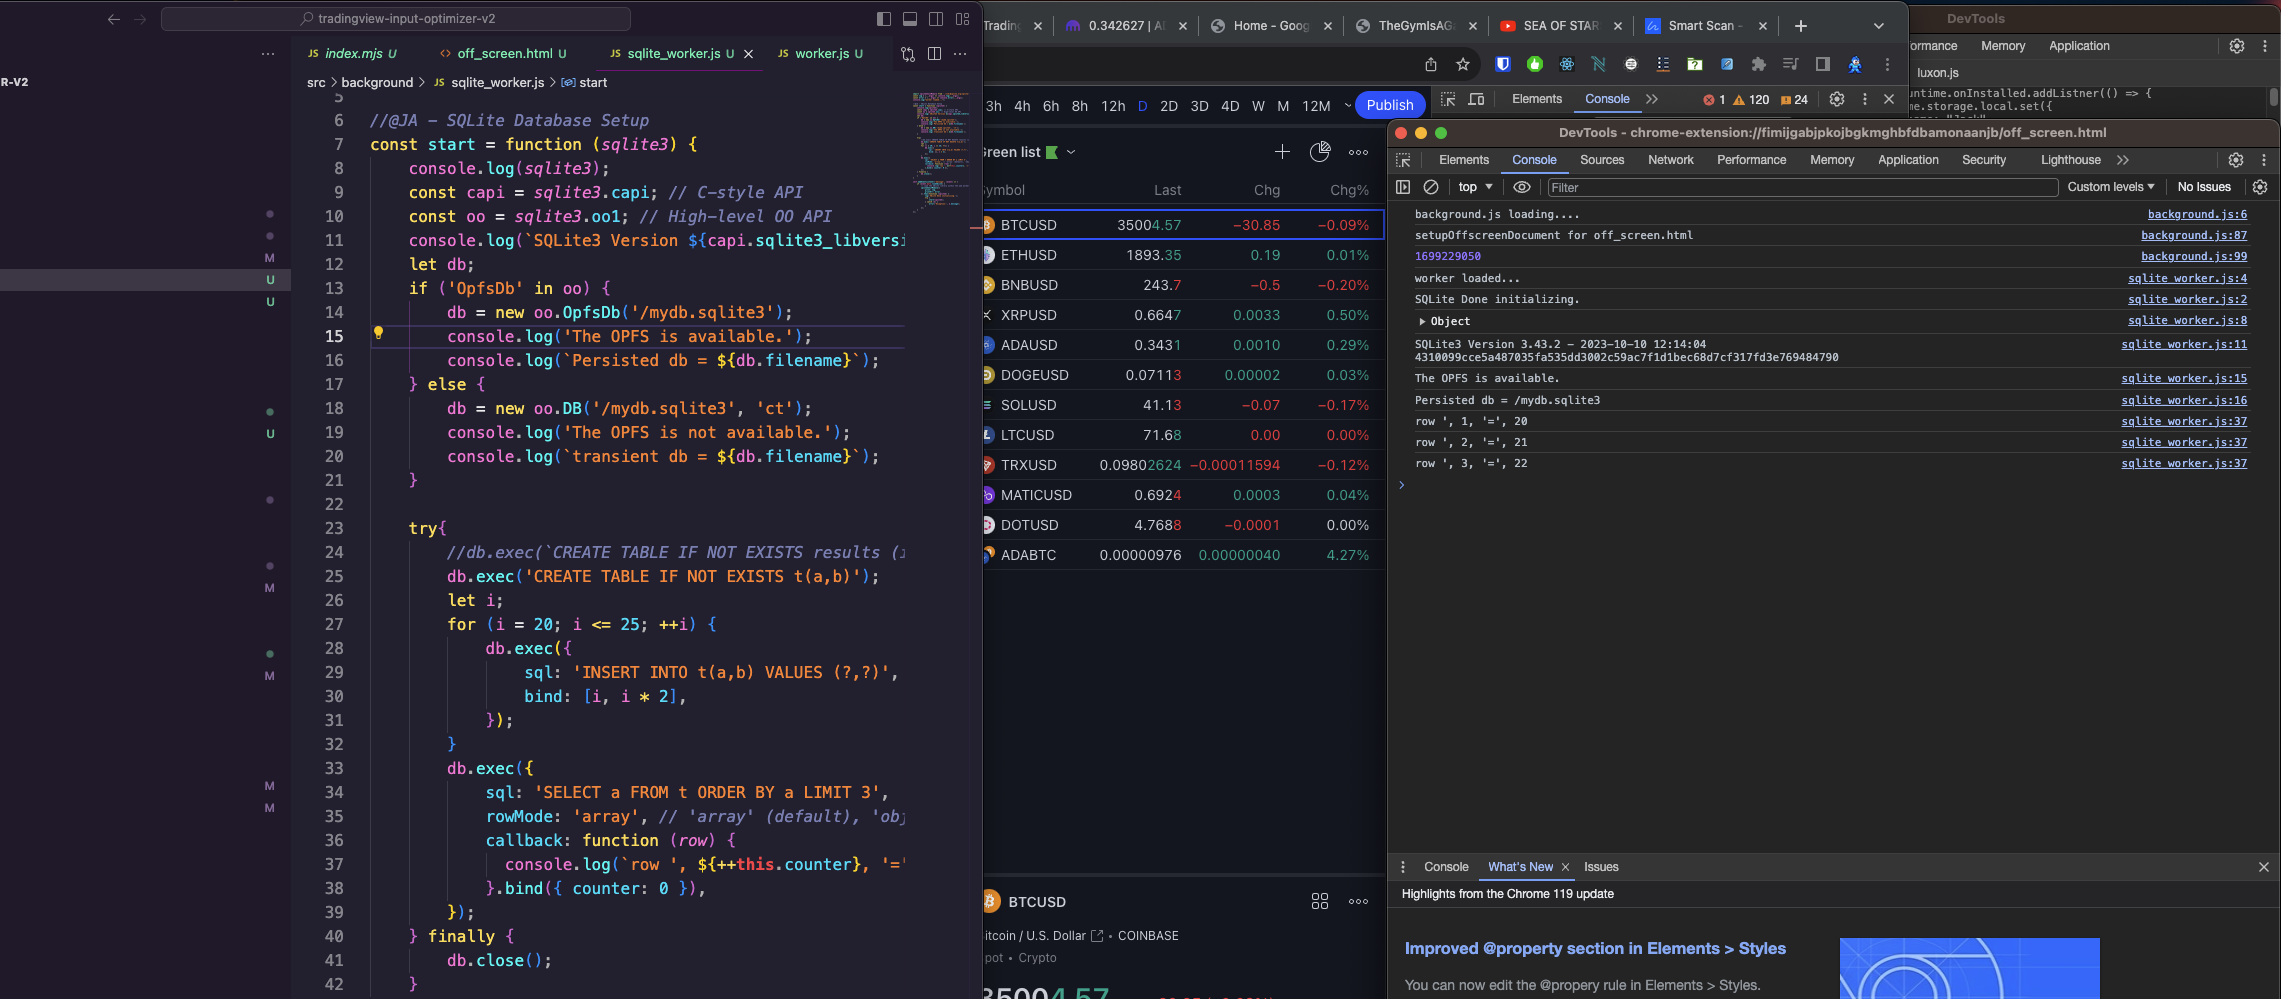The height and width of the screenshot is (999, 2281).
Task: Select 12M timeframe in TradingView
Action: pyautogui.click(x=1316, y=106)
